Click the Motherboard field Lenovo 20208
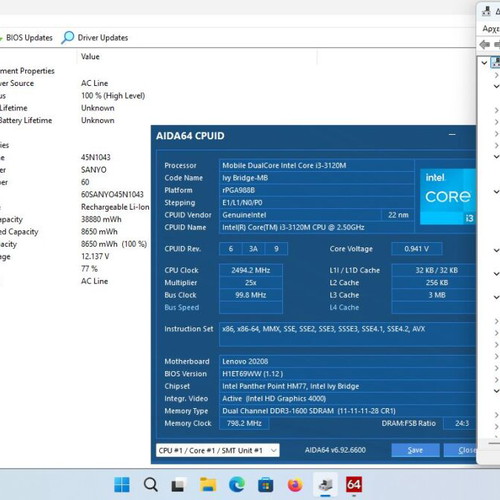Screen dimensions: 500x500 tap(348, 361)
